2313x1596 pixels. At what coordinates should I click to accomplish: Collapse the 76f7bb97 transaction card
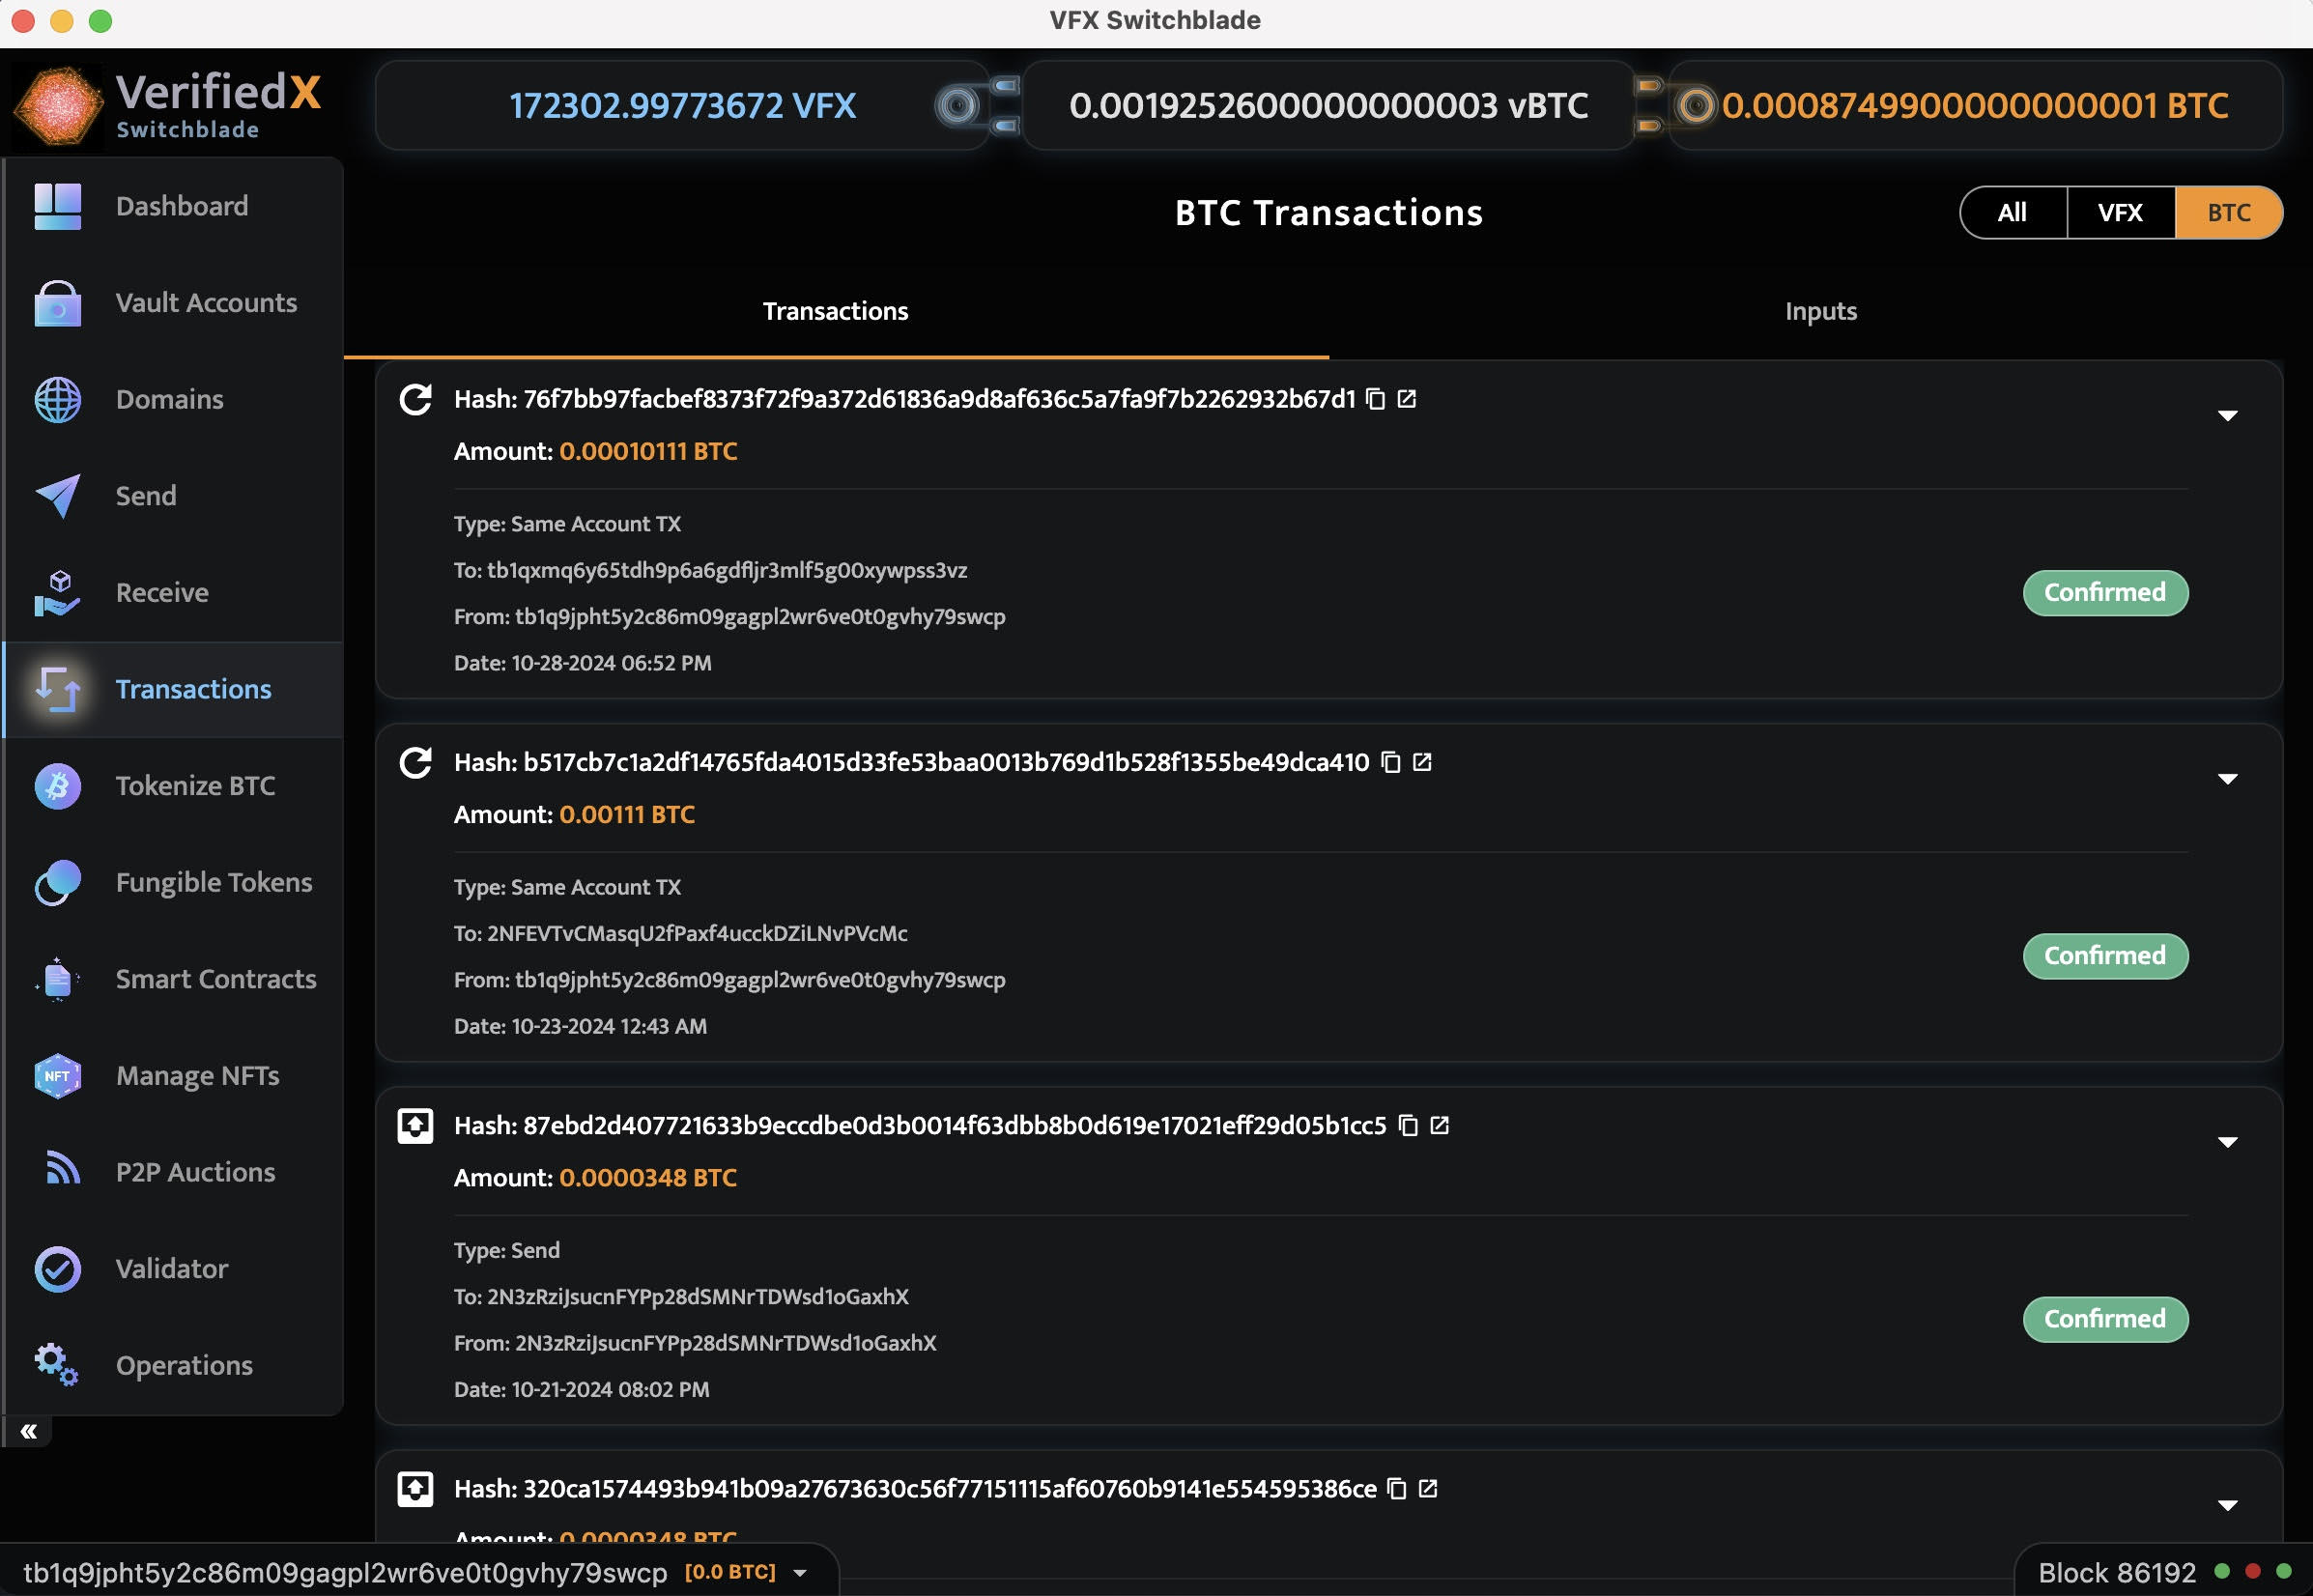(2228, 416)
